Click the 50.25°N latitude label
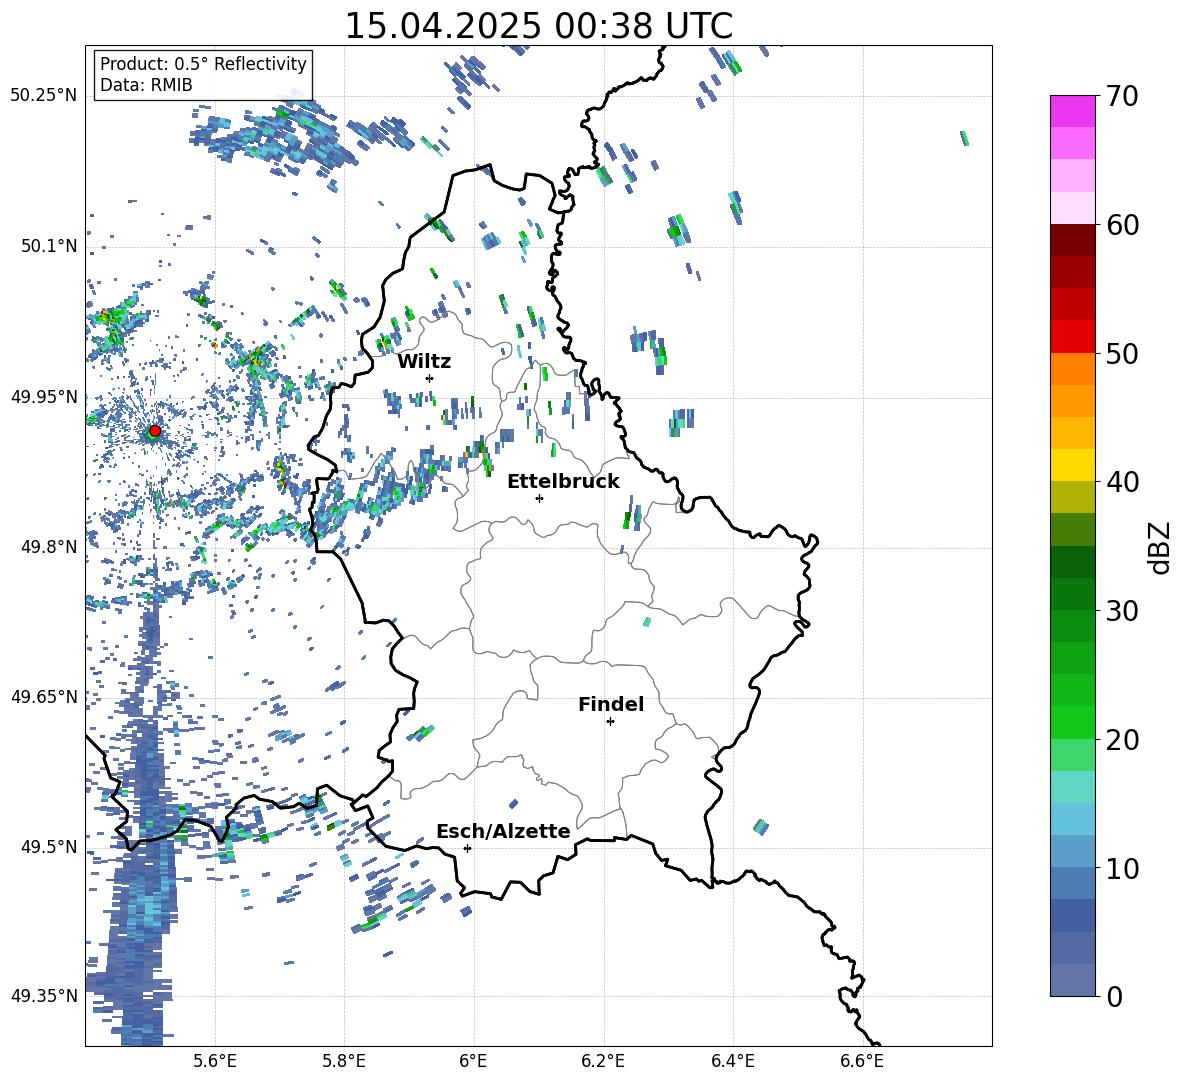 44,96
